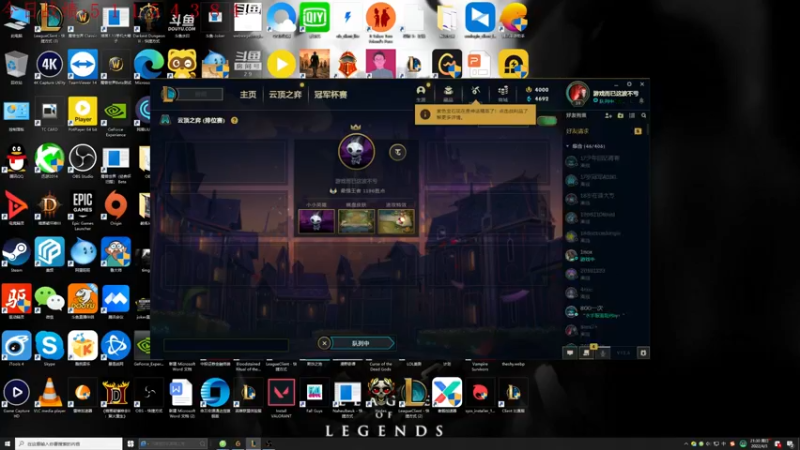Click the lobby player's Little Legend avatar
Screen dimensions: 800x450
[x=356, y=152]
